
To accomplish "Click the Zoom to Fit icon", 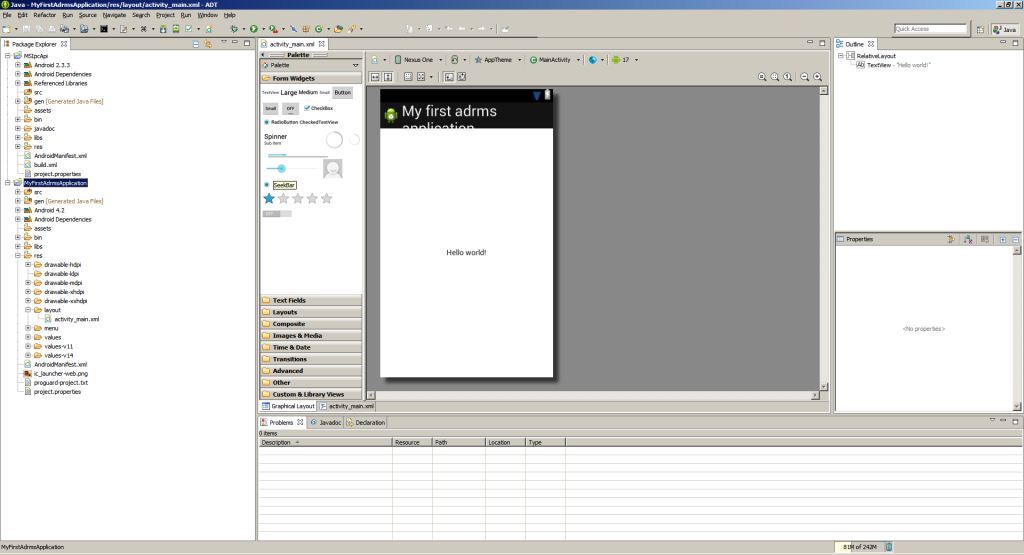I will 775,76.
